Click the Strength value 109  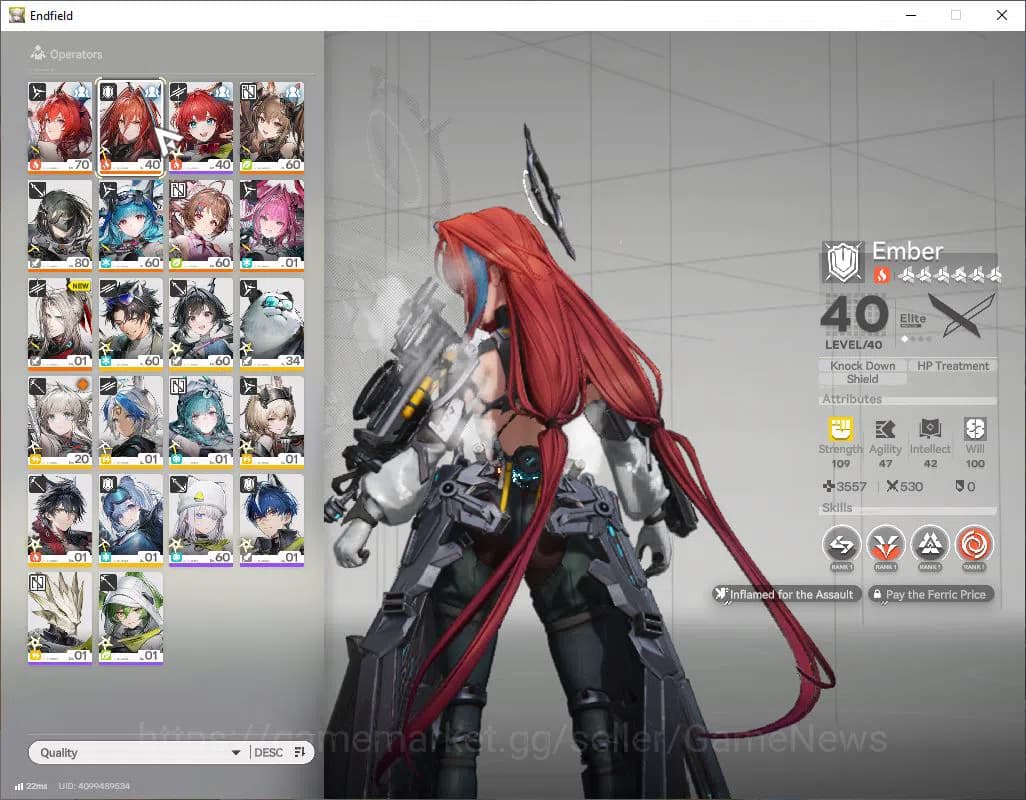pos(840,464)
